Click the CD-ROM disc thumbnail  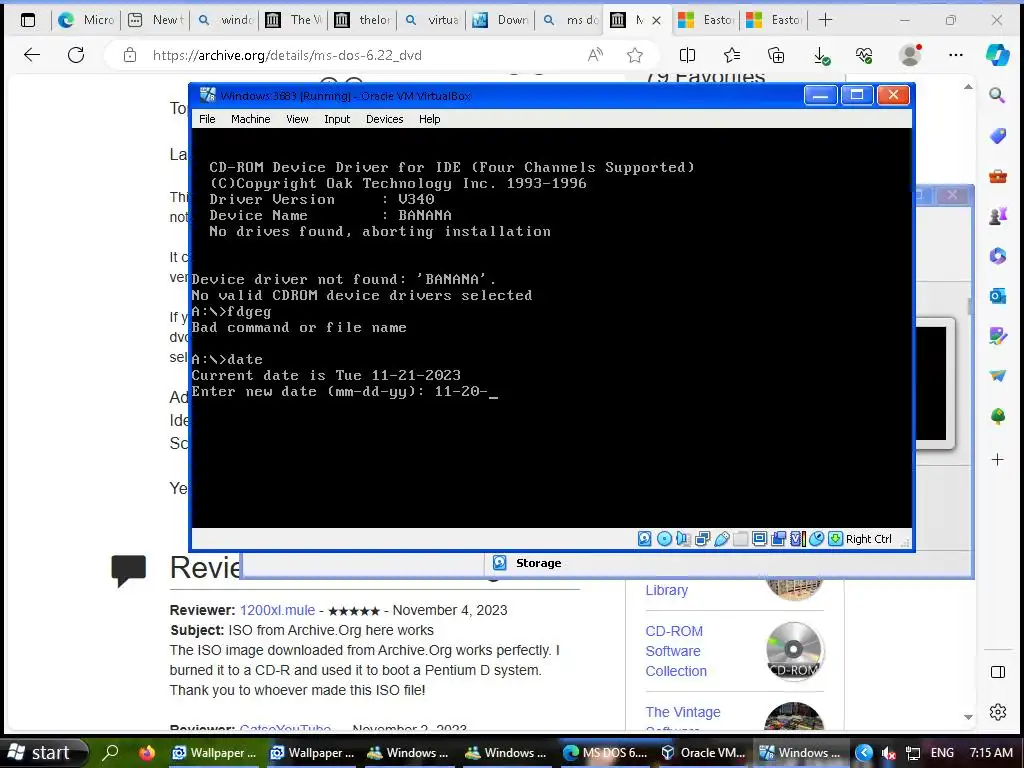(x=794, y=650)
